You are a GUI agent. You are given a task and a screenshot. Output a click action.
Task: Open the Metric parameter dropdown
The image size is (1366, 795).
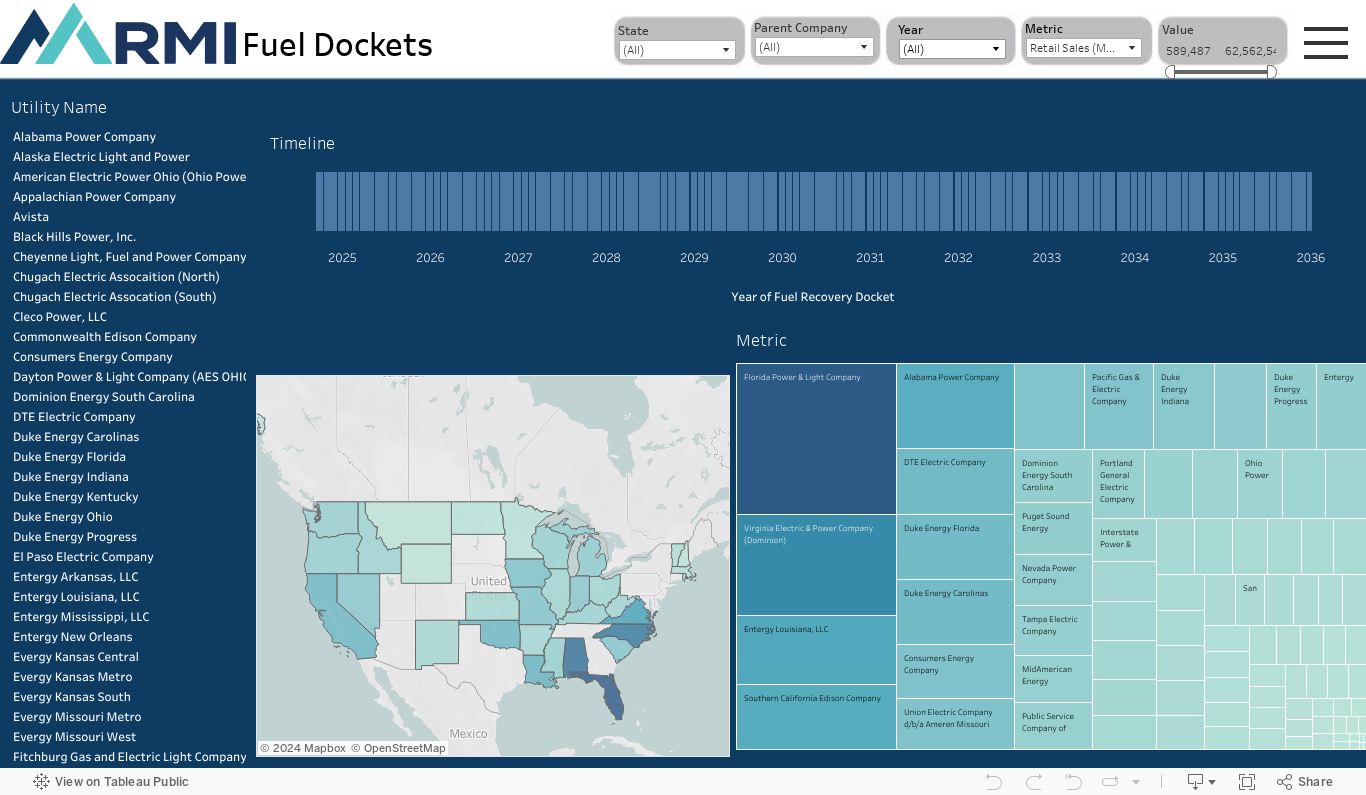(1084, 48)
